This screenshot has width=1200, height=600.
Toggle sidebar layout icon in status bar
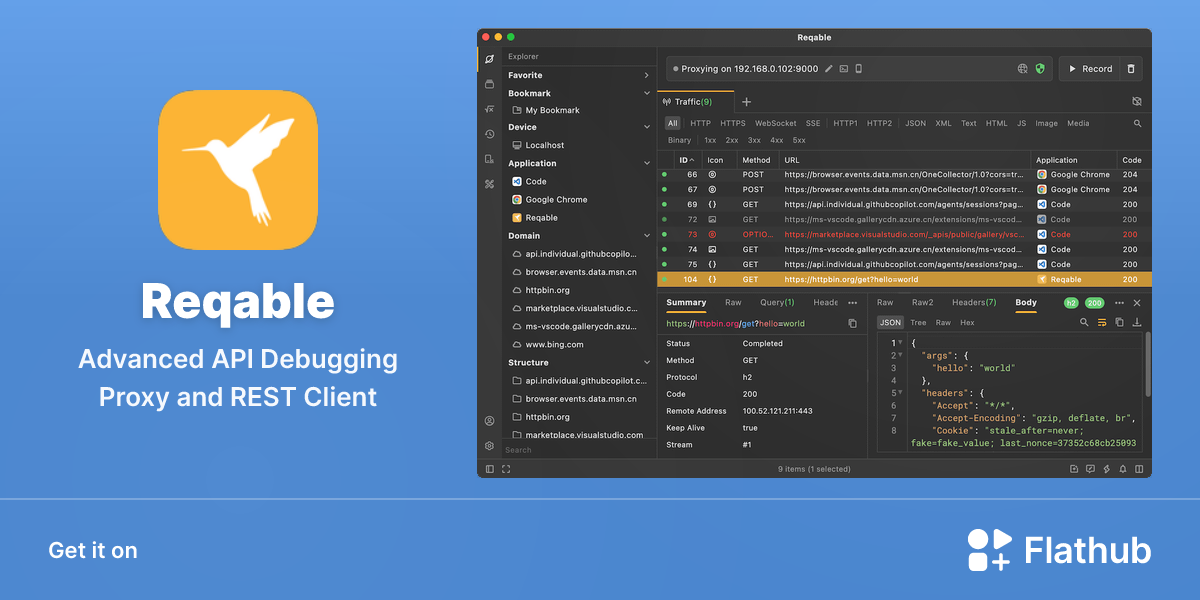click(489, 469)
